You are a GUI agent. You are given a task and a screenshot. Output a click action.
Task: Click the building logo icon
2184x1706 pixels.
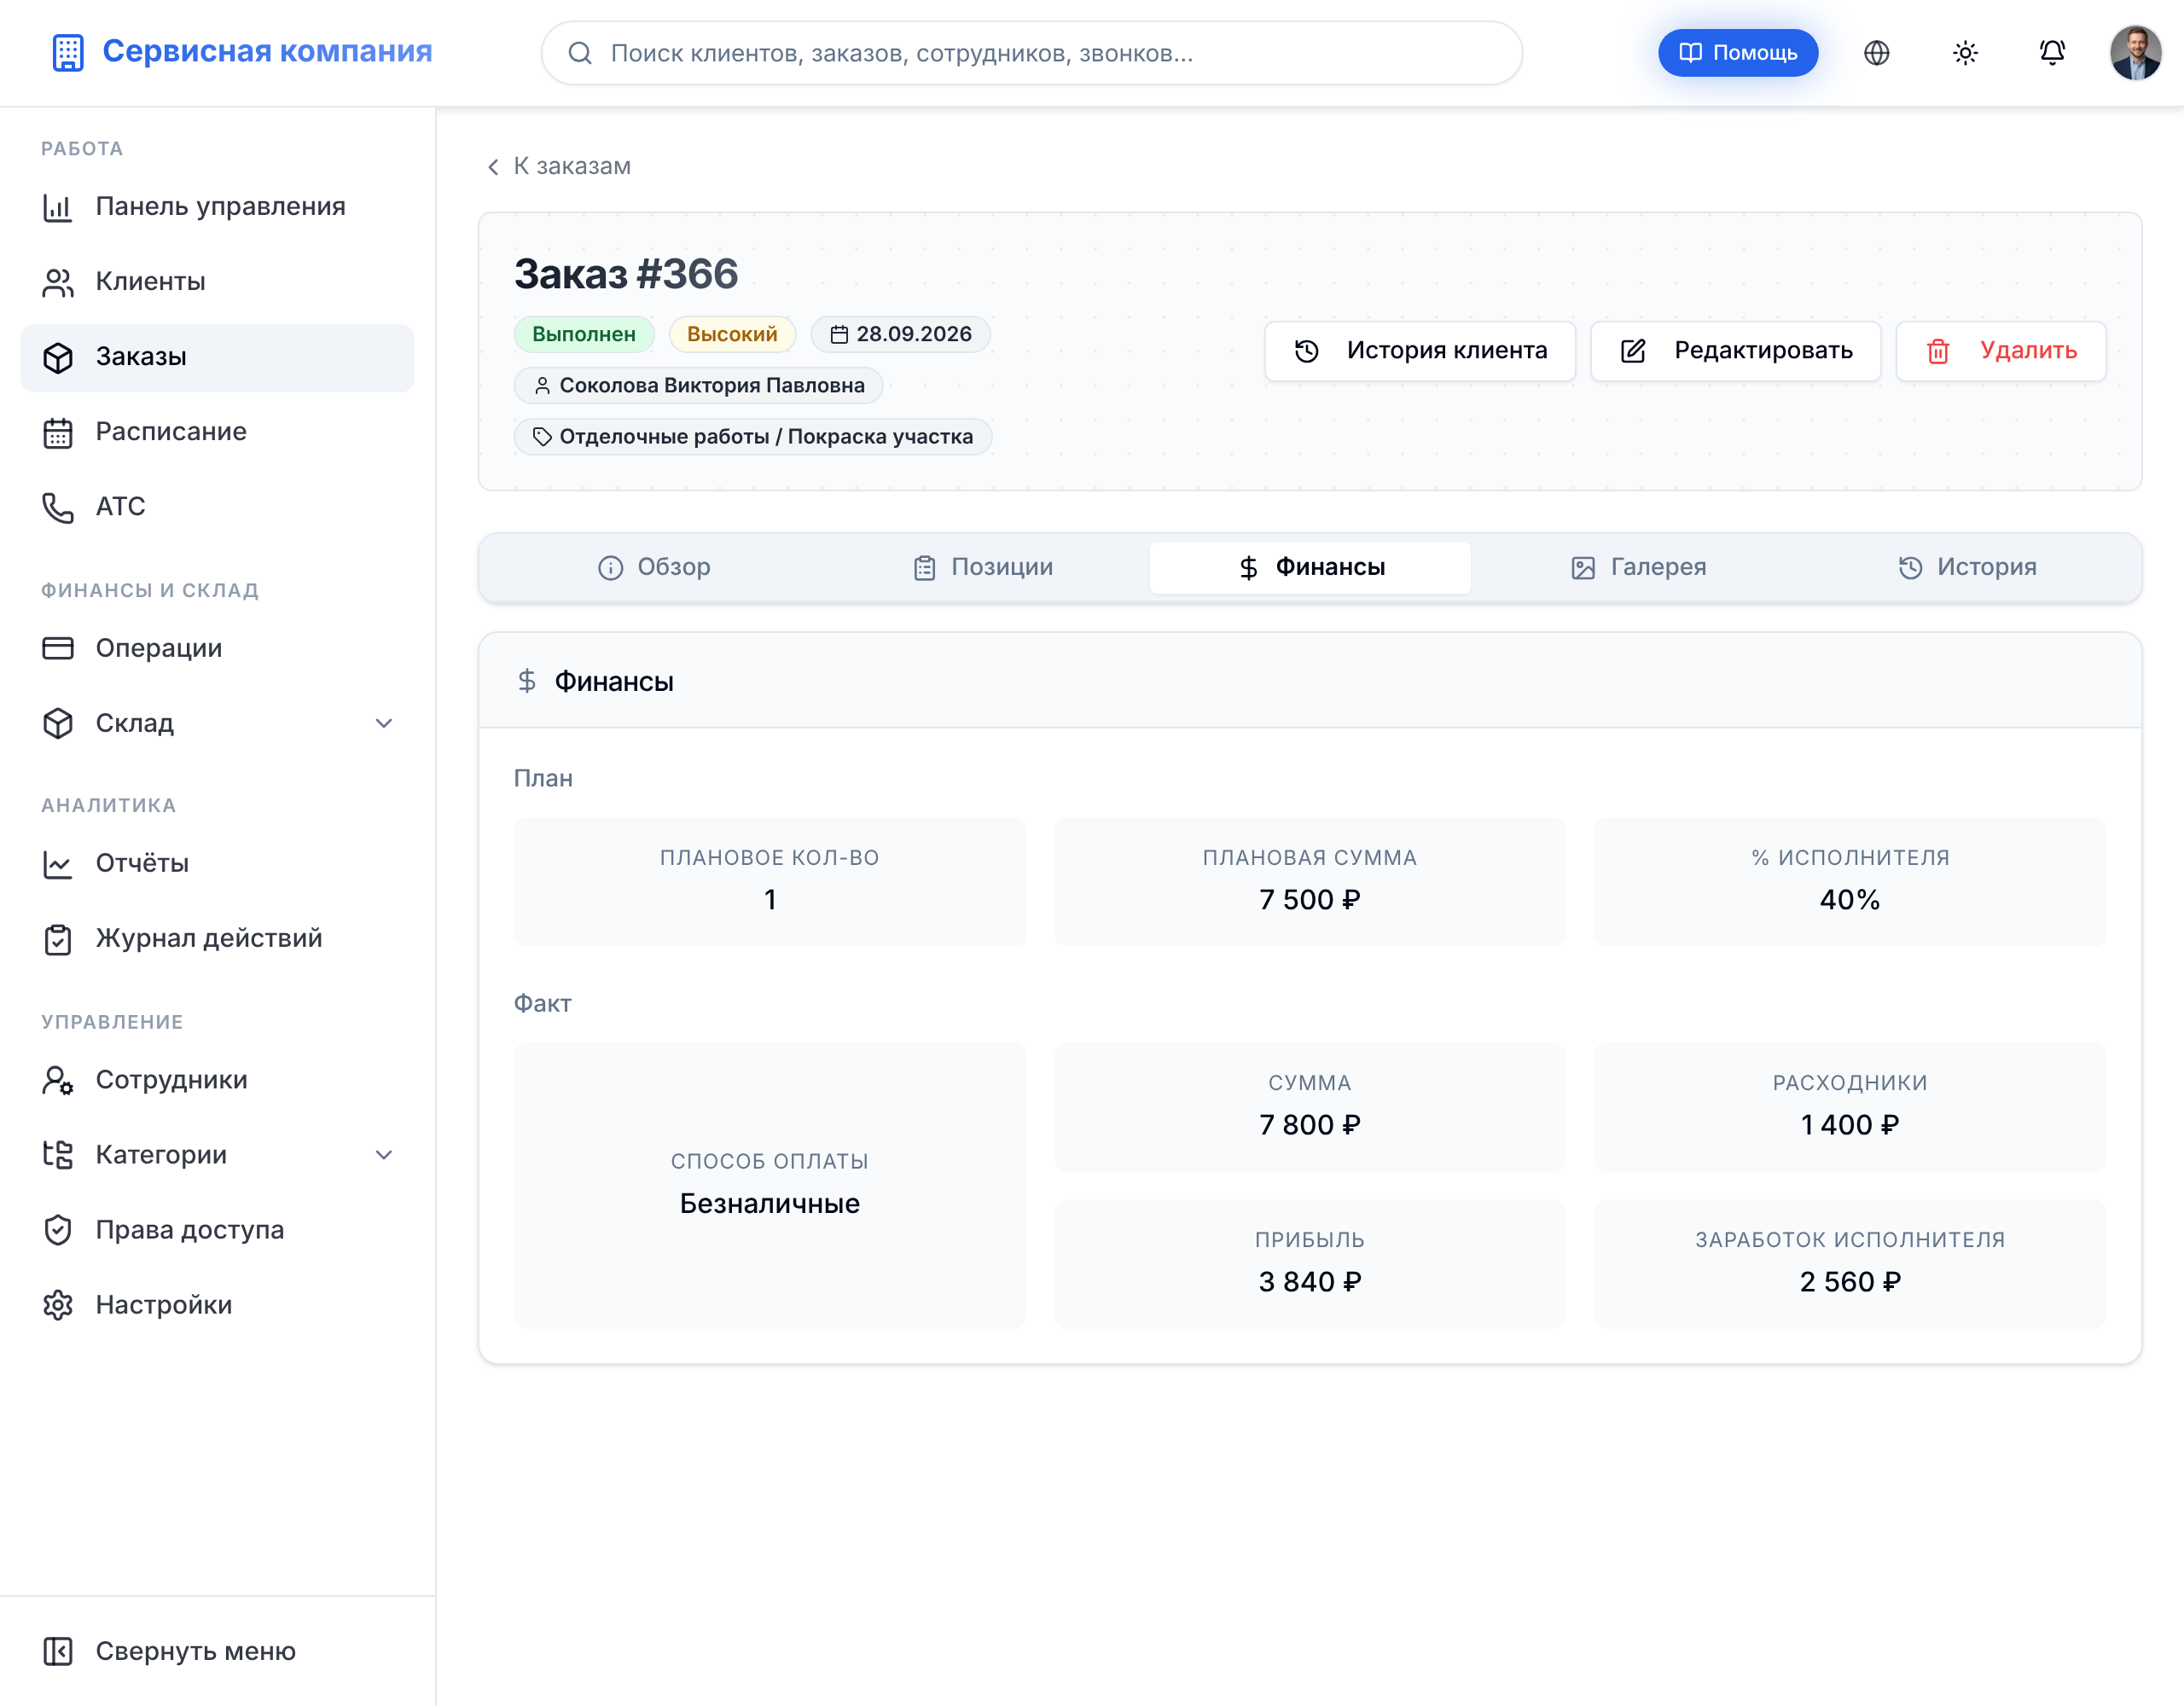pyautogui.click(x=68, y=52)
